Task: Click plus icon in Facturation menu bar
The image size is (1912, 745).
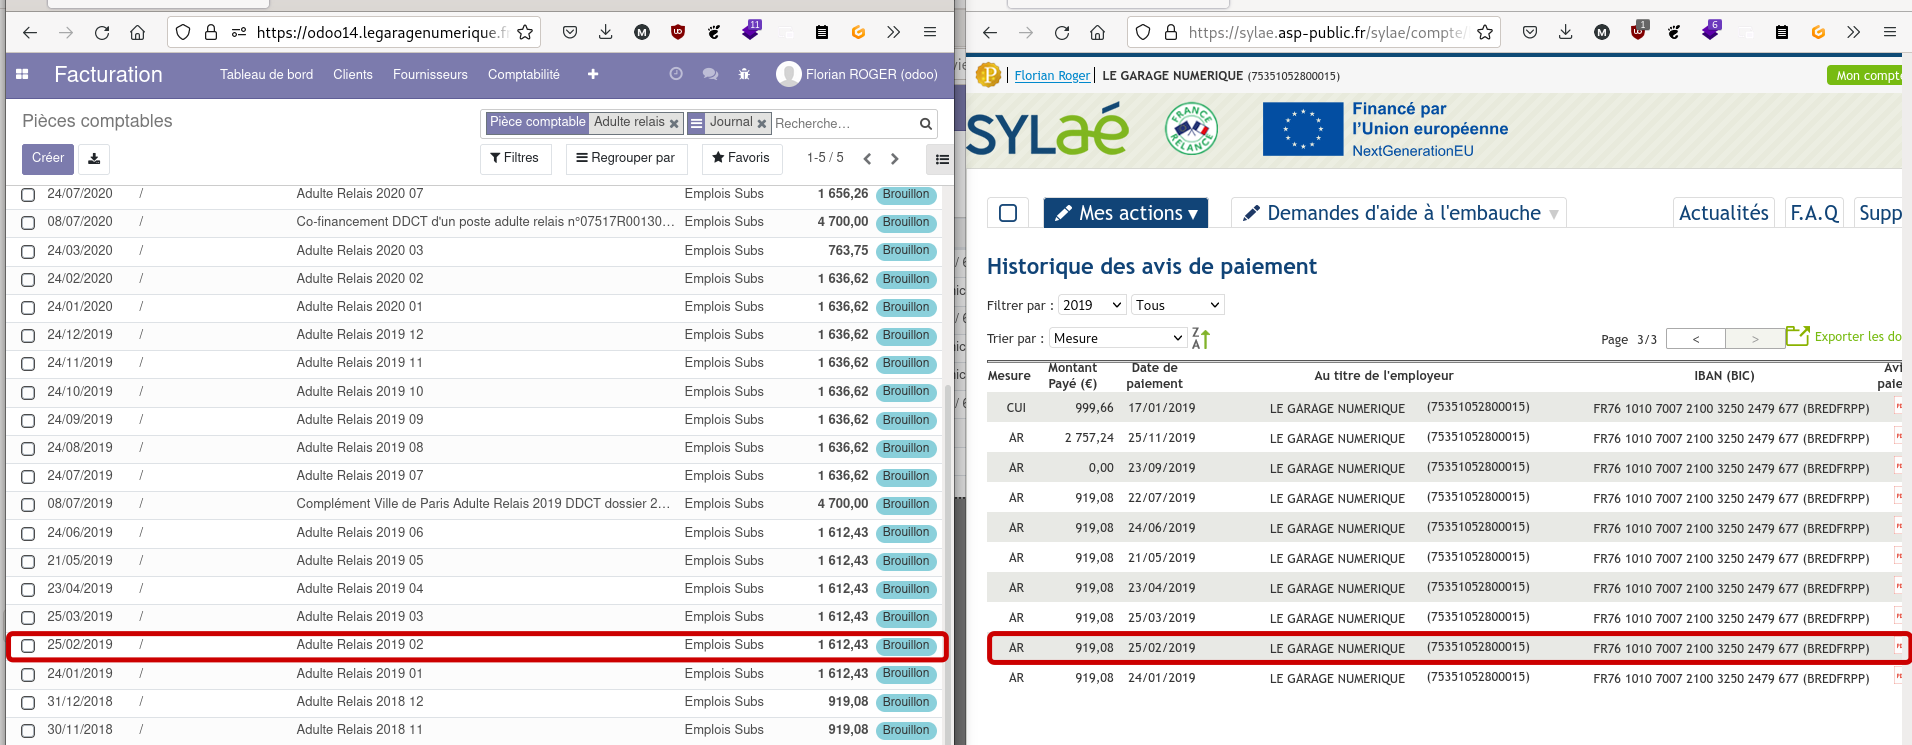Action: [x=593, y=74]
